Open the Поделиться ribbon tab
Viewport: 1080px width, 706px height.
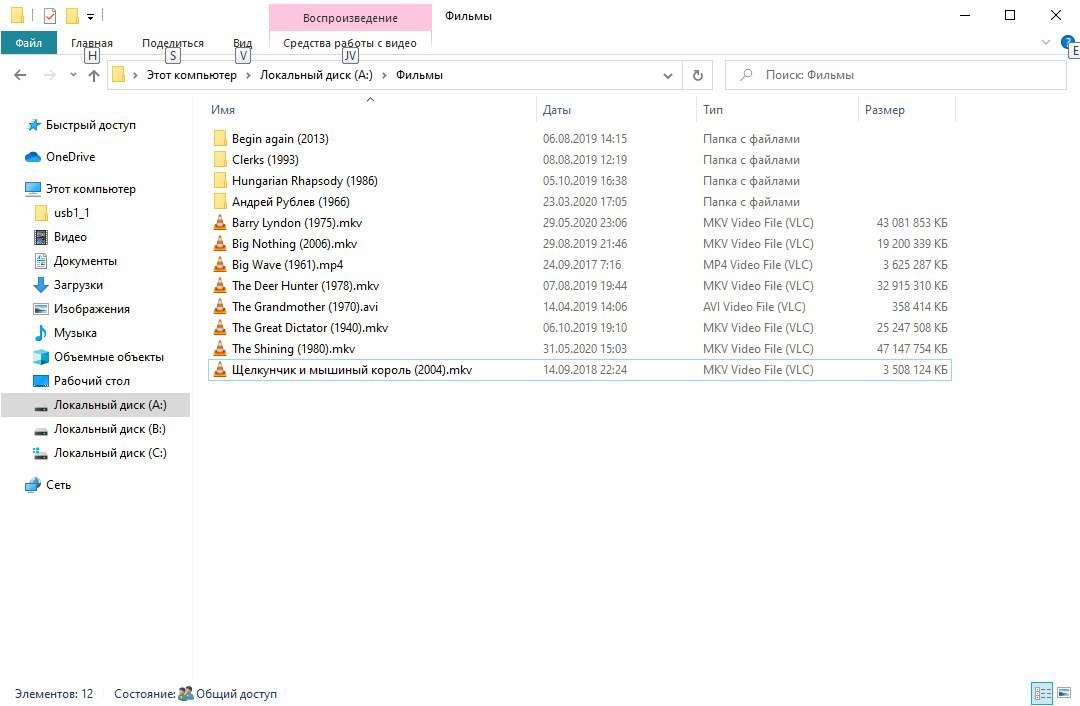(173, 43)
